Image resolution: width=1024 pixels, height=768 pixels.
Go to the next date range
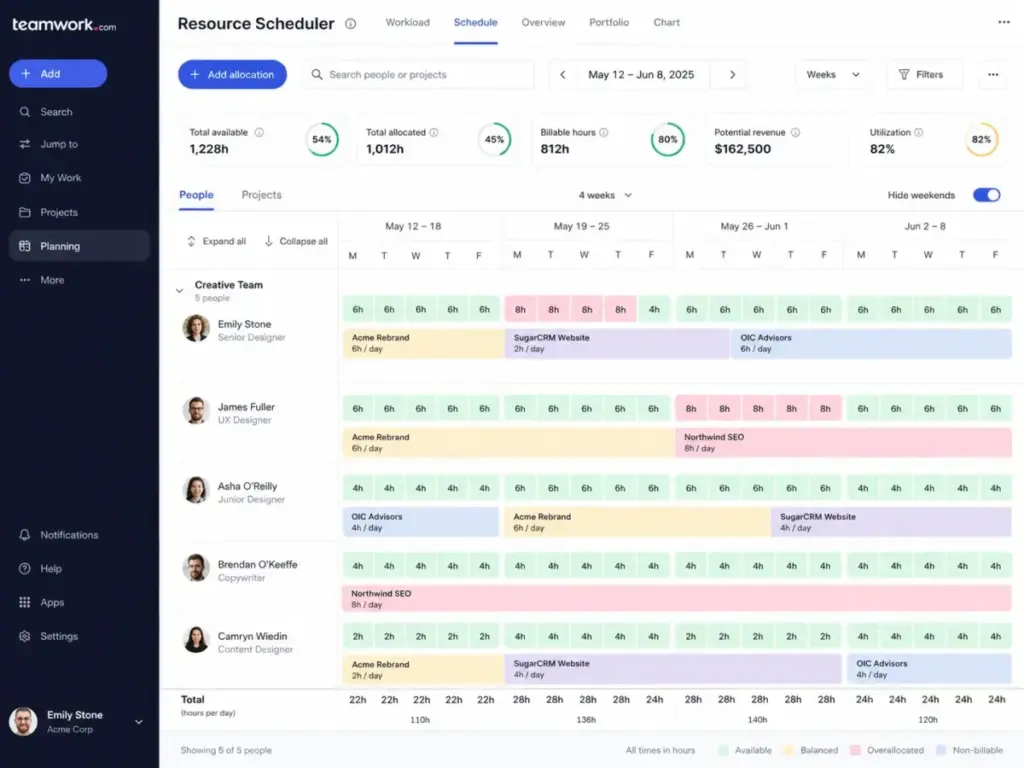tap(732, 74)
